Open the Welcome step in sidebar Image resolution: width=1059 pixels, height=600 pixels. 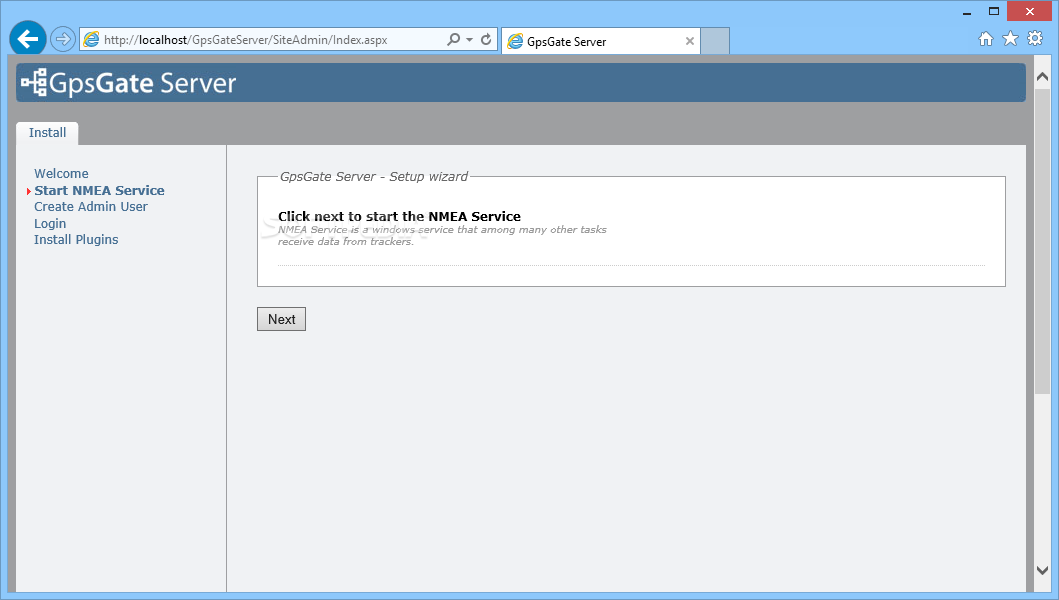pyautogui.click(x=61, y=174)
